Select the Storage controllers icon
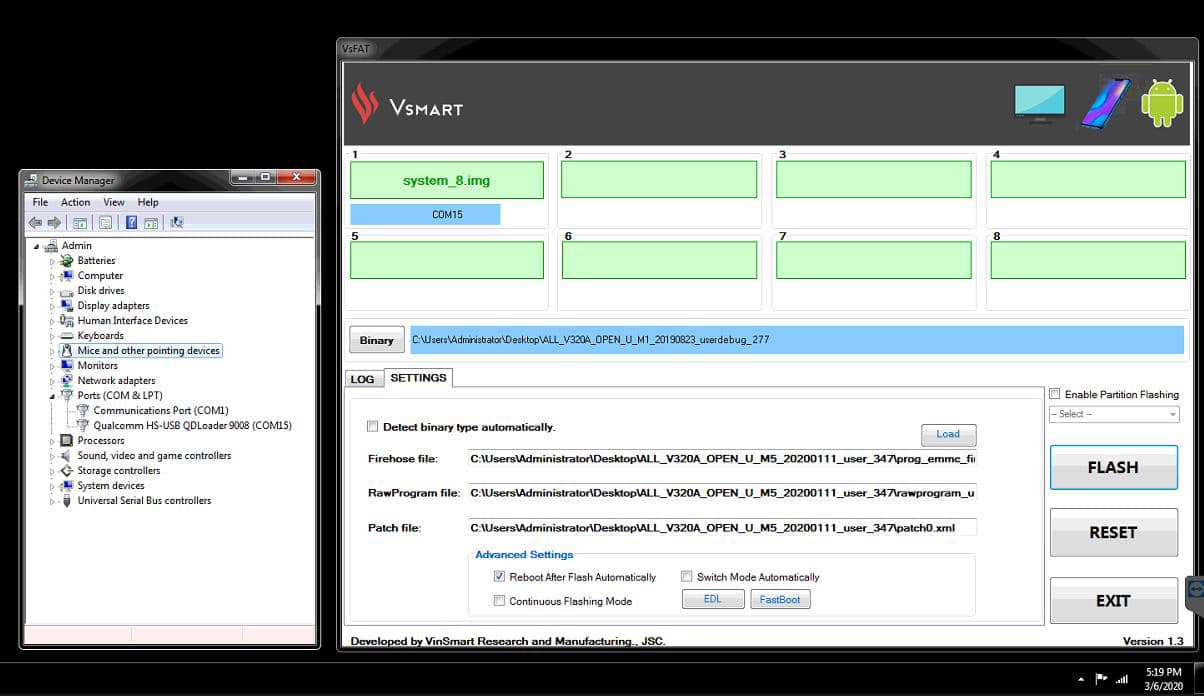Screen dimensions: 1204x696 pyautogui.click(x=67, y=471)
